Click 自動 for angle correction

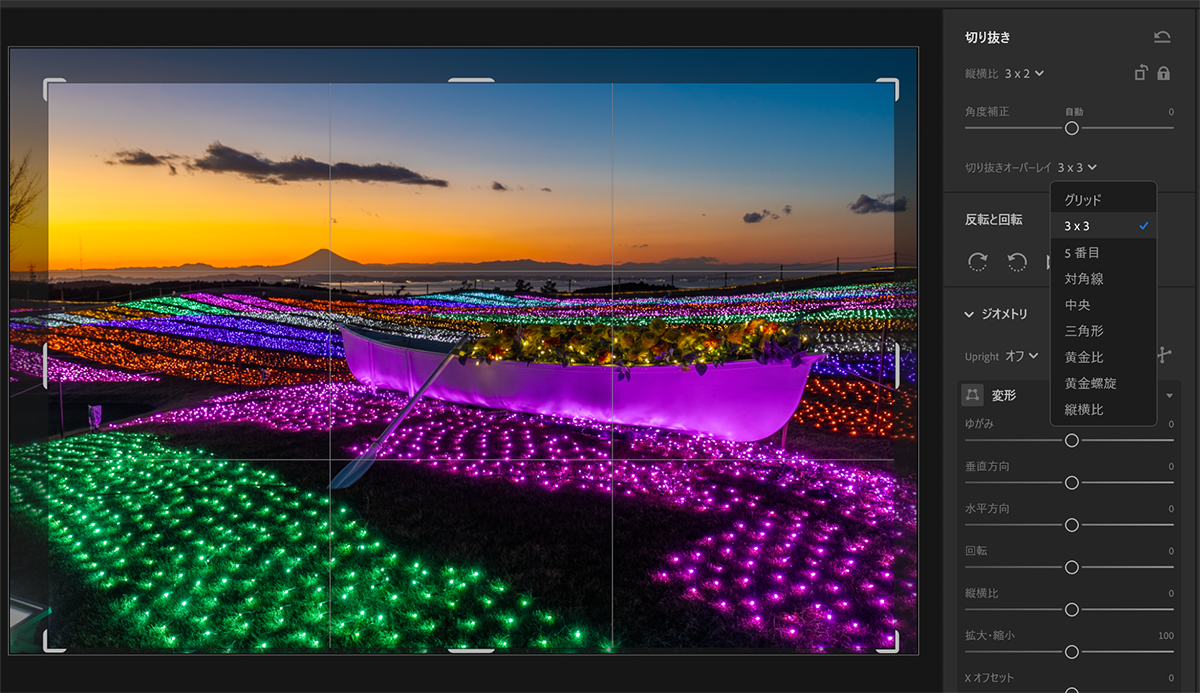coord(1074,112)
